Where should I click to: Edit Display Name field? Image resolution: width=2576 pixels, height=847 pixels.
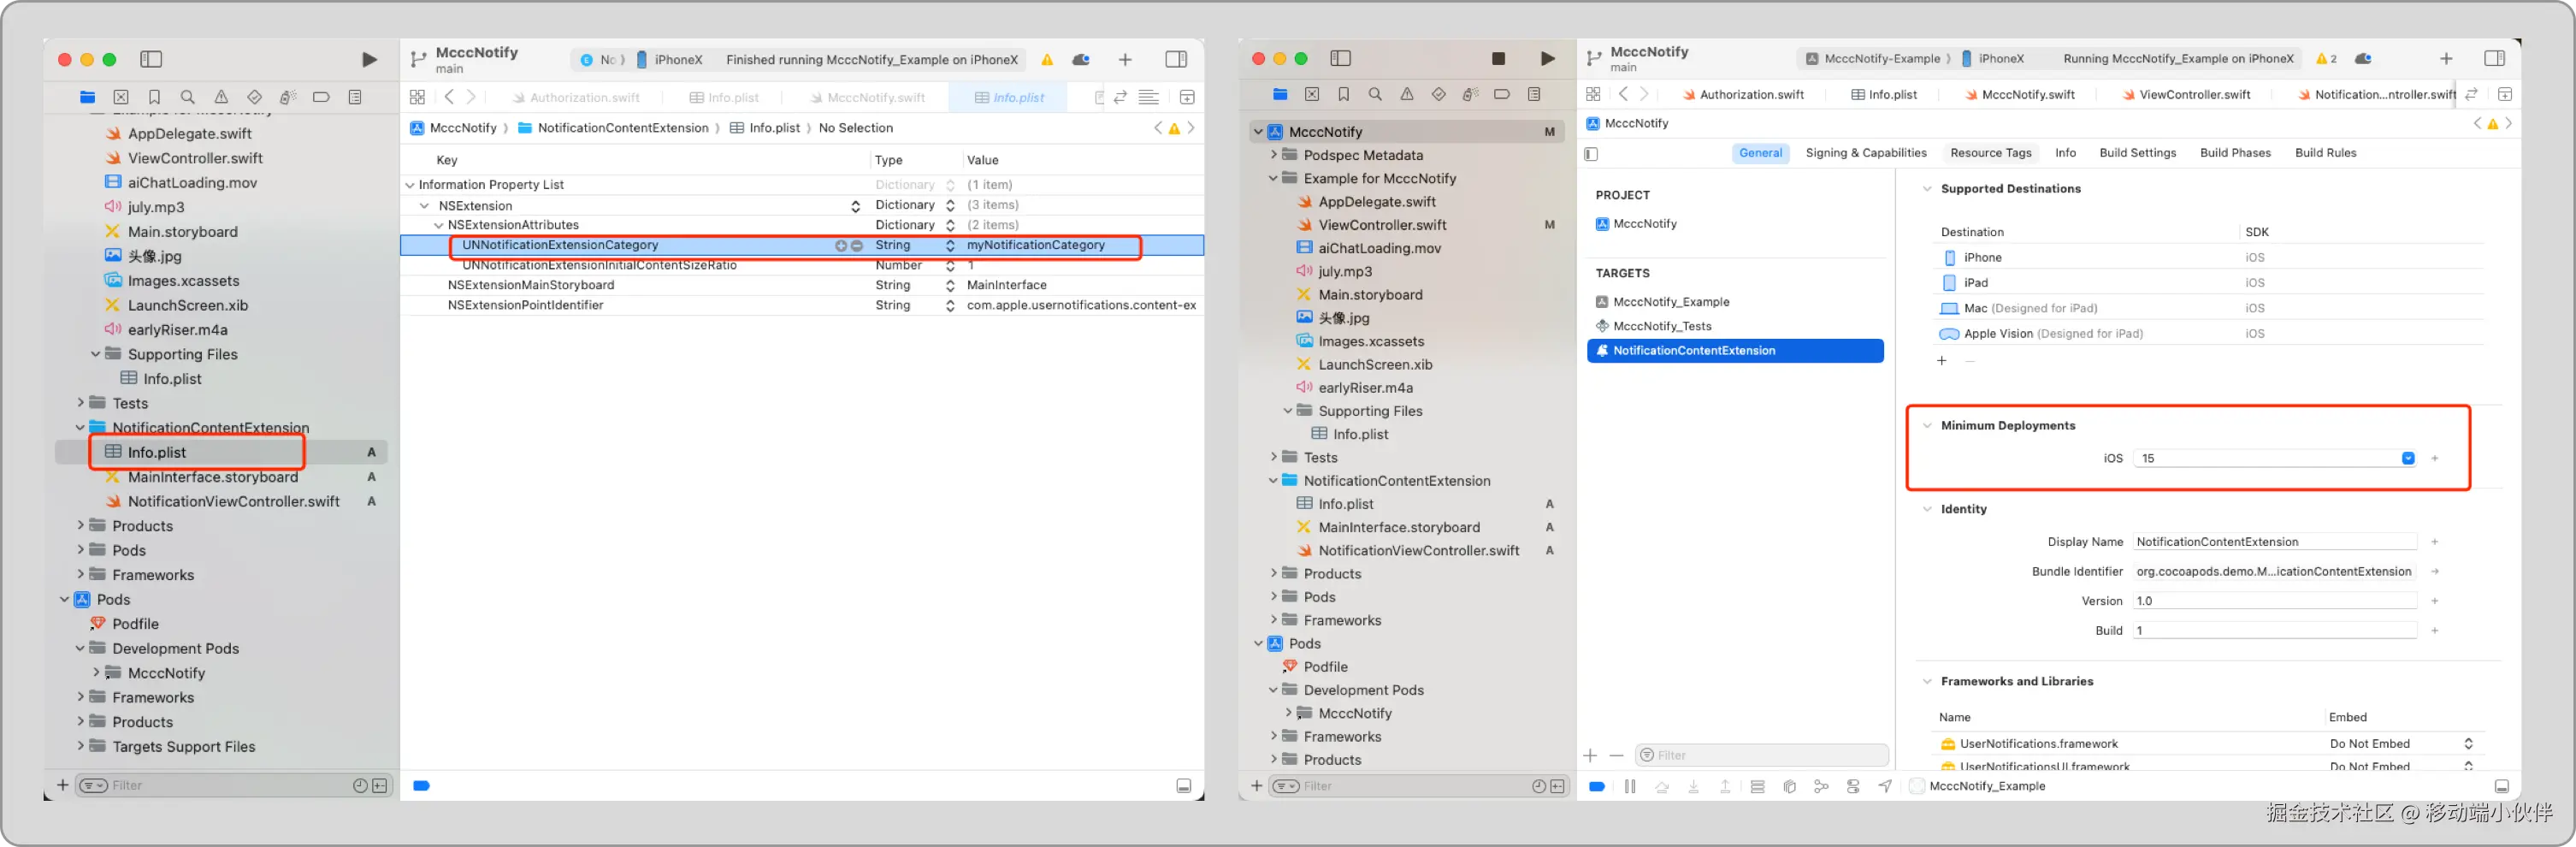(x=2274, y=542)
